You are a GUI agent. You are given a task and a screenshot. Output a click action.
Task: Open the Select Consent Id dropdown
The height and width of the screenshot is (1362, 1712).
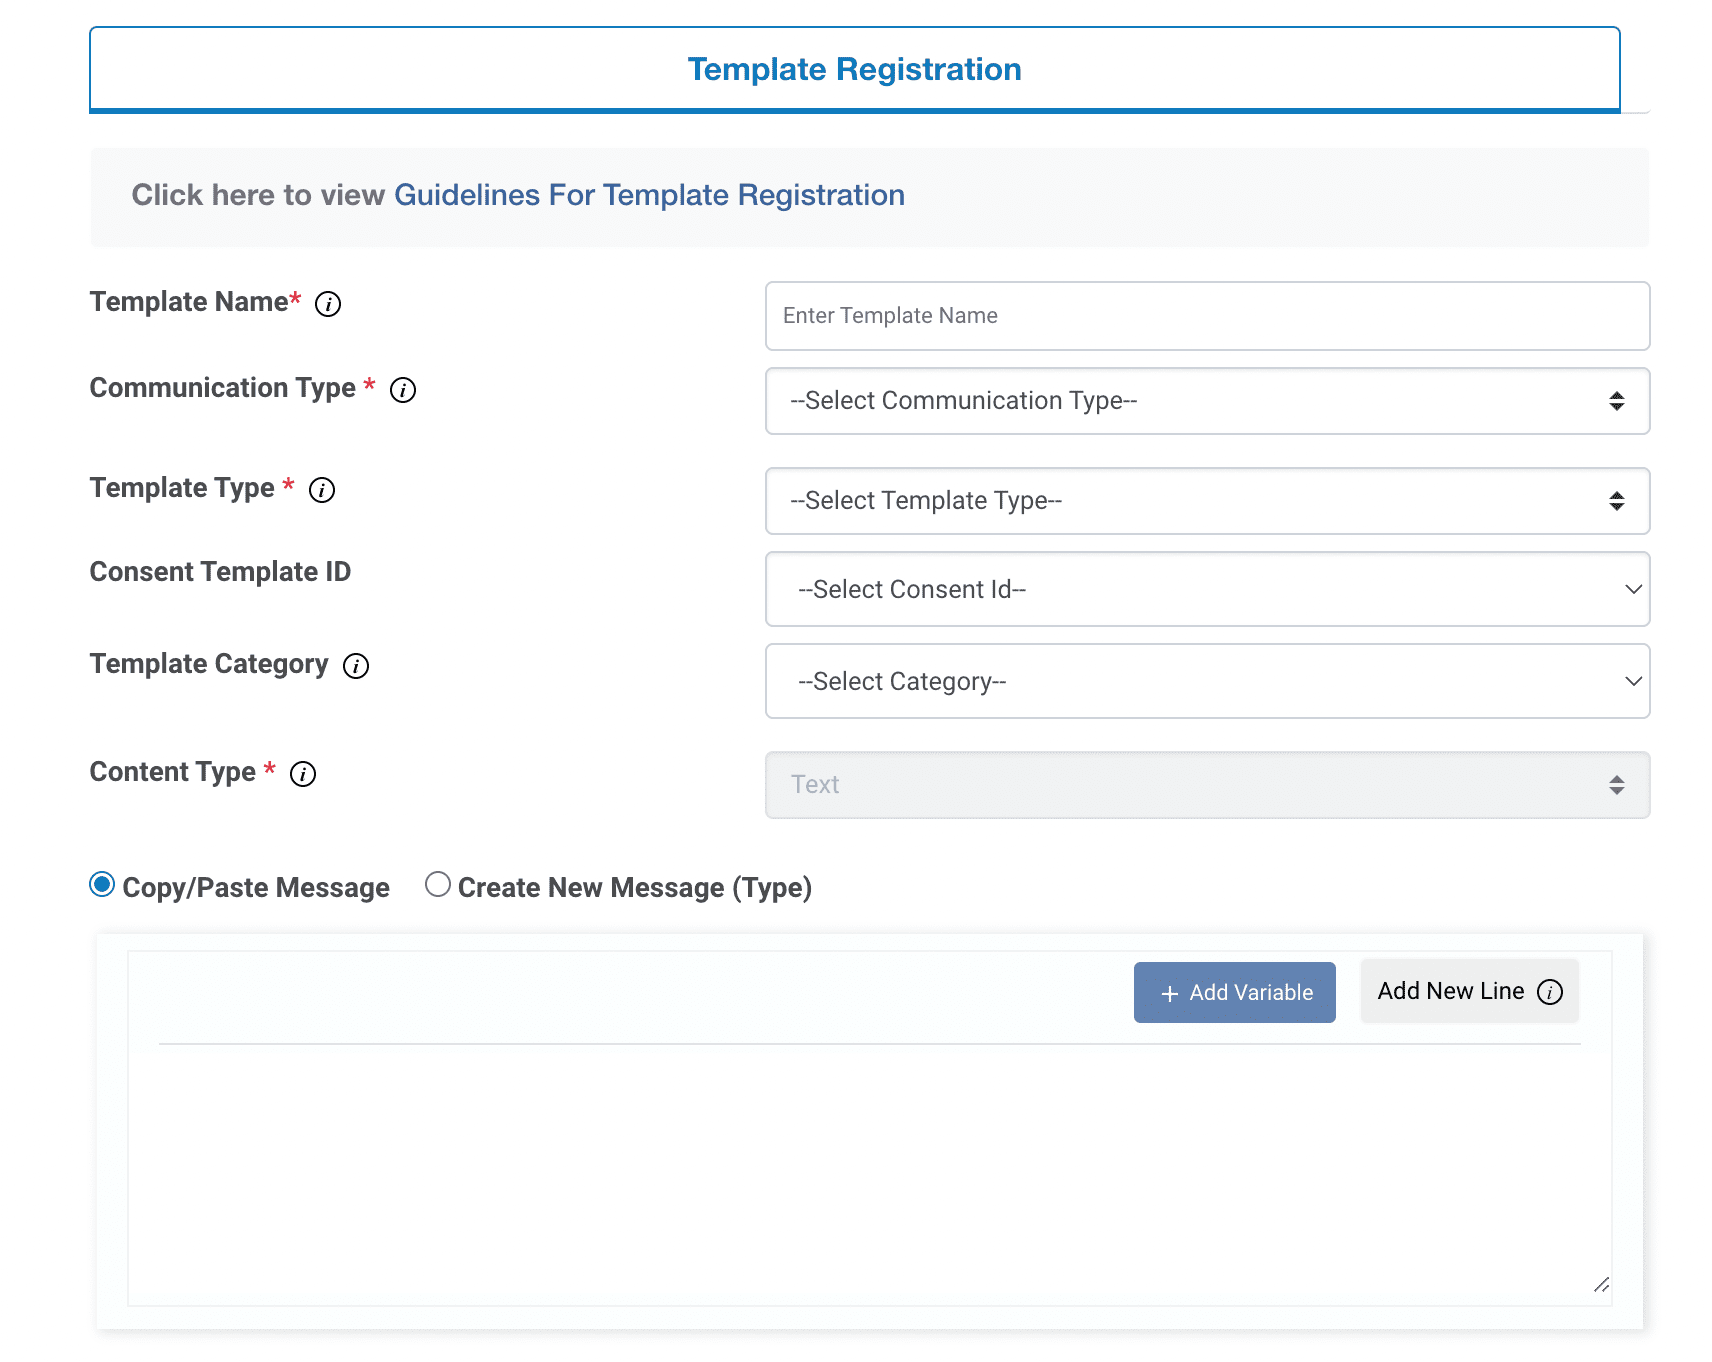[x=1206, y=590]
